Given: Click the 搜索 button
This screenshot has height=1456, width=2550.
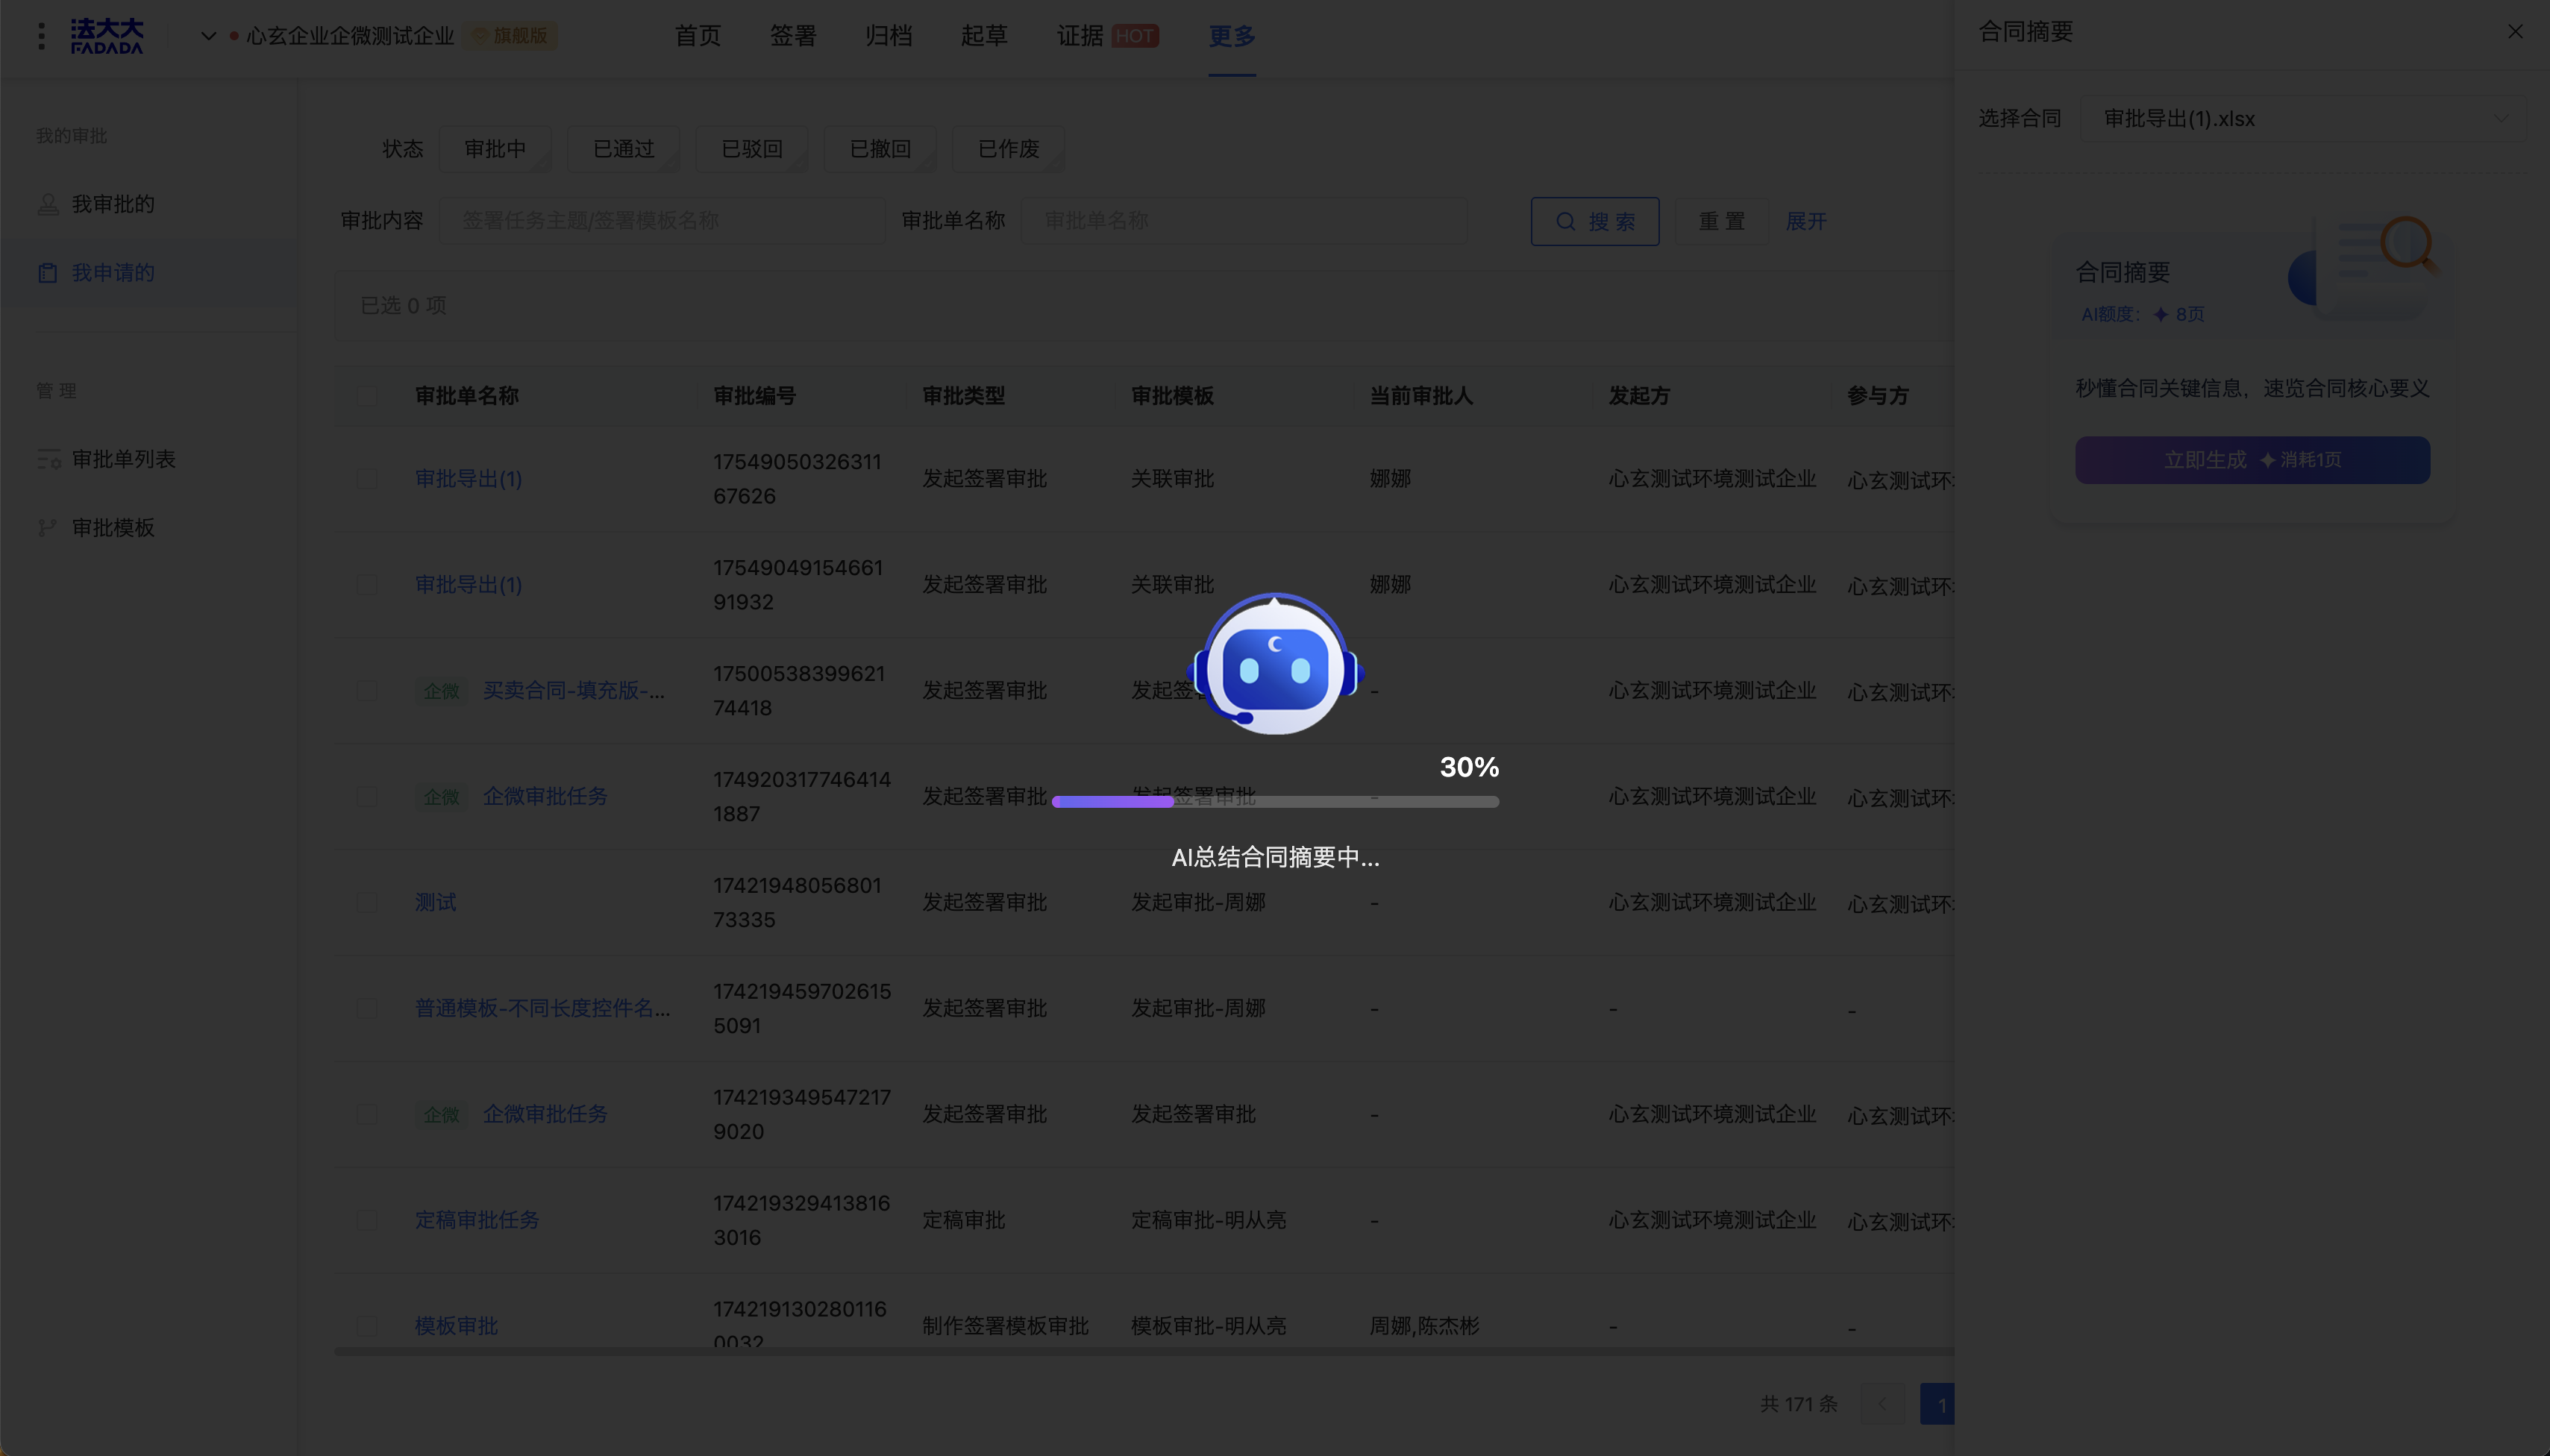Looking at the screenshot, I should [1594, 221].
